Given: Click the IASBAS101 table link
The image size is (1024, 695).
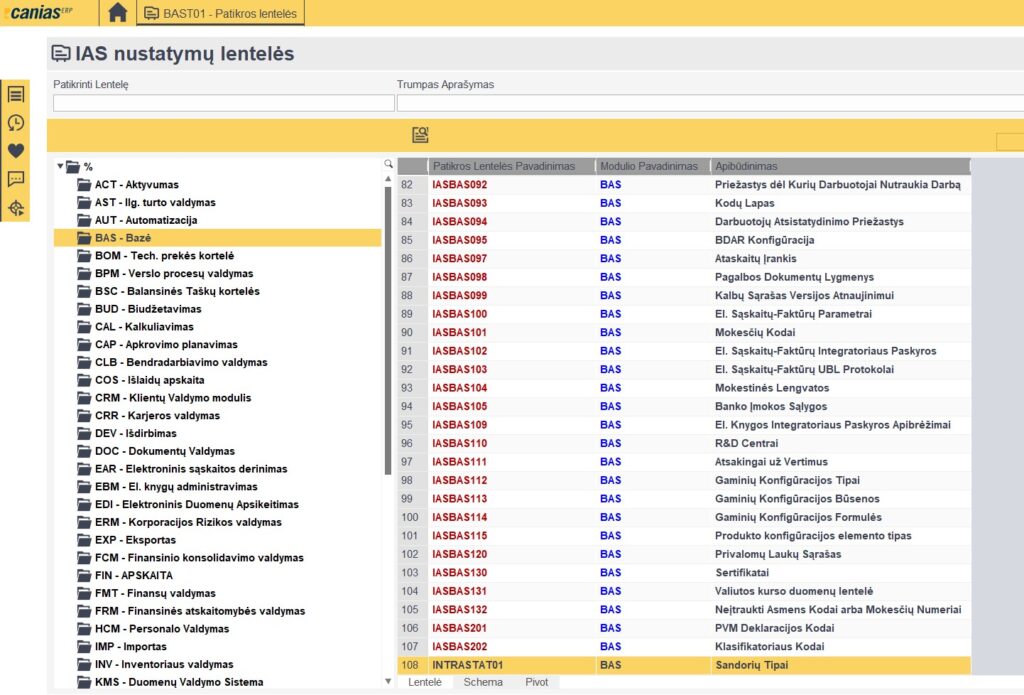Looking at the screenshot, I should (x=460, y=332).
